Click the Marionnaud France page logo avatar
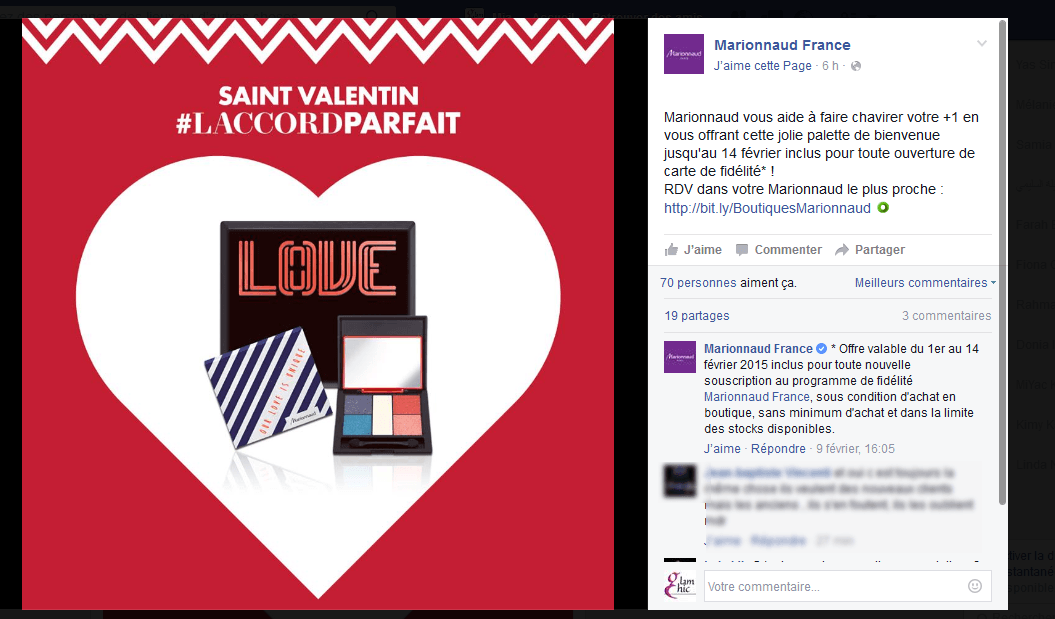This screenshot has height=619, width=1055. [684, 54]
